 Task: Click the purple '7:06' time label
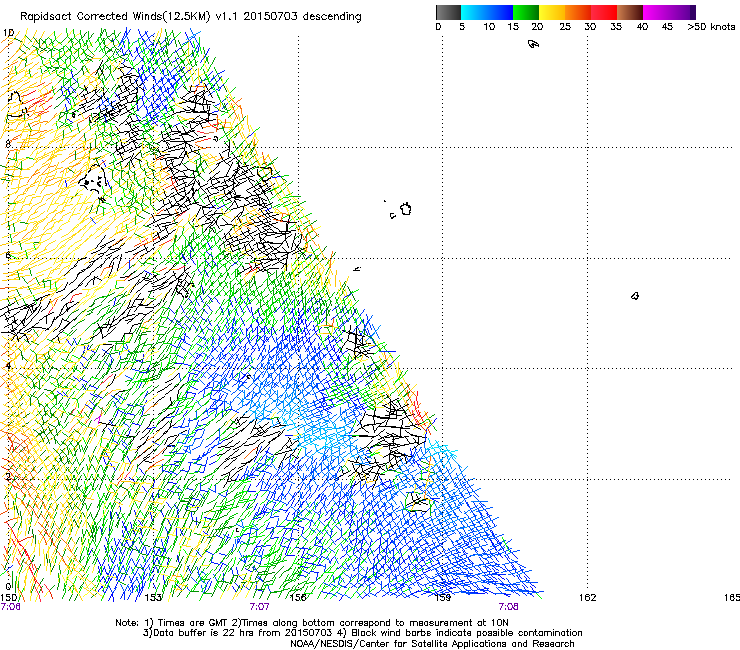(x=10, y=607)
